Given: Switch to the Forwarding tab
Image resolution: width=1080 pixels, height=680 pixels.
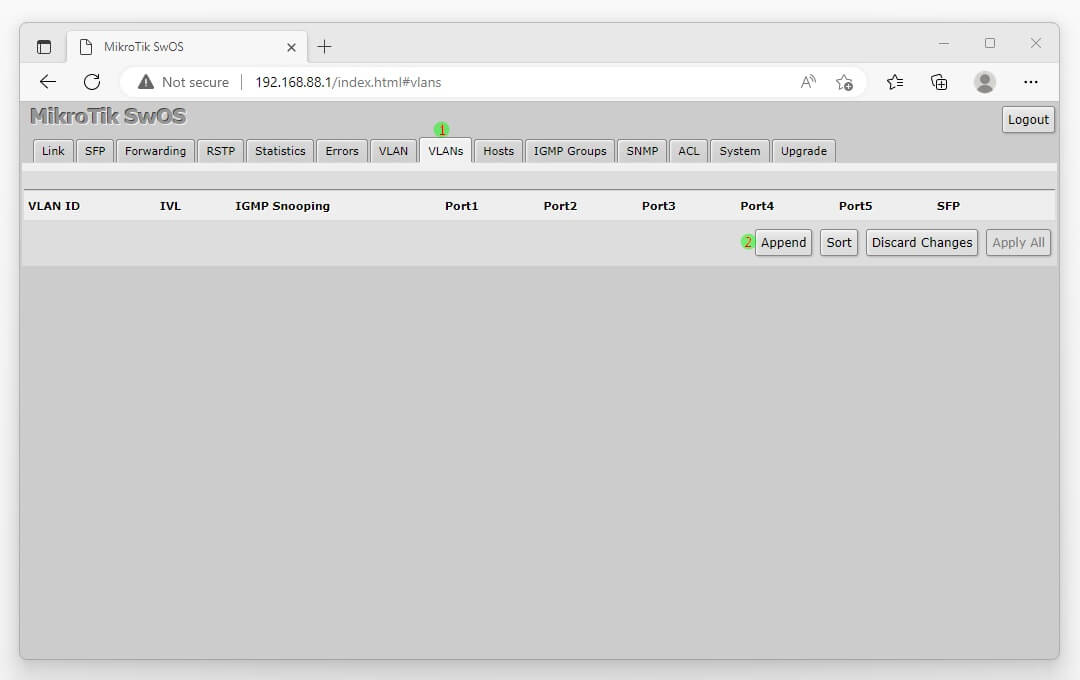Looking at the screenshot, I should coord(155,151).
